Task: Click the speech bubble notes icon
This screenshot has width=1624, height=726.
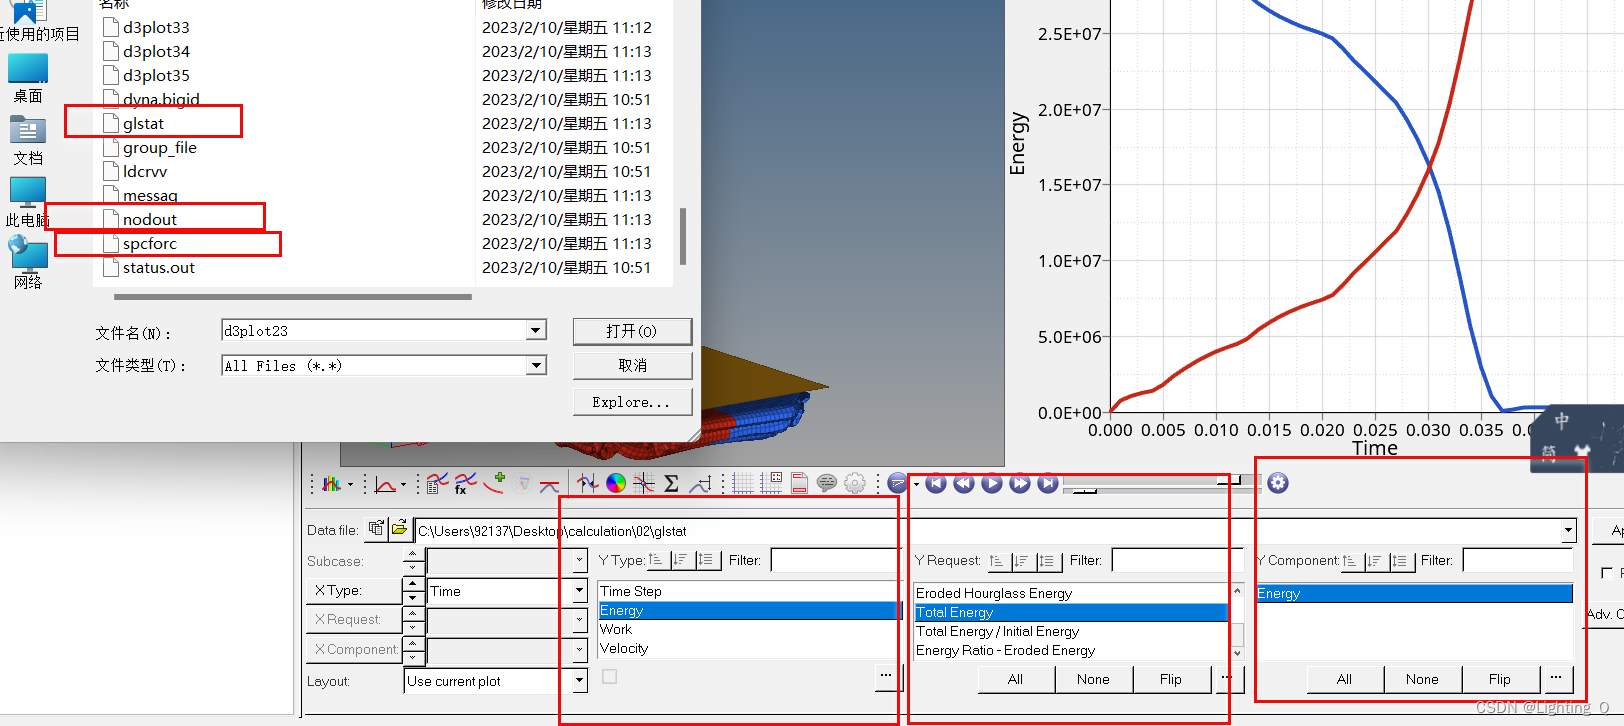Action: click(827, 484)
